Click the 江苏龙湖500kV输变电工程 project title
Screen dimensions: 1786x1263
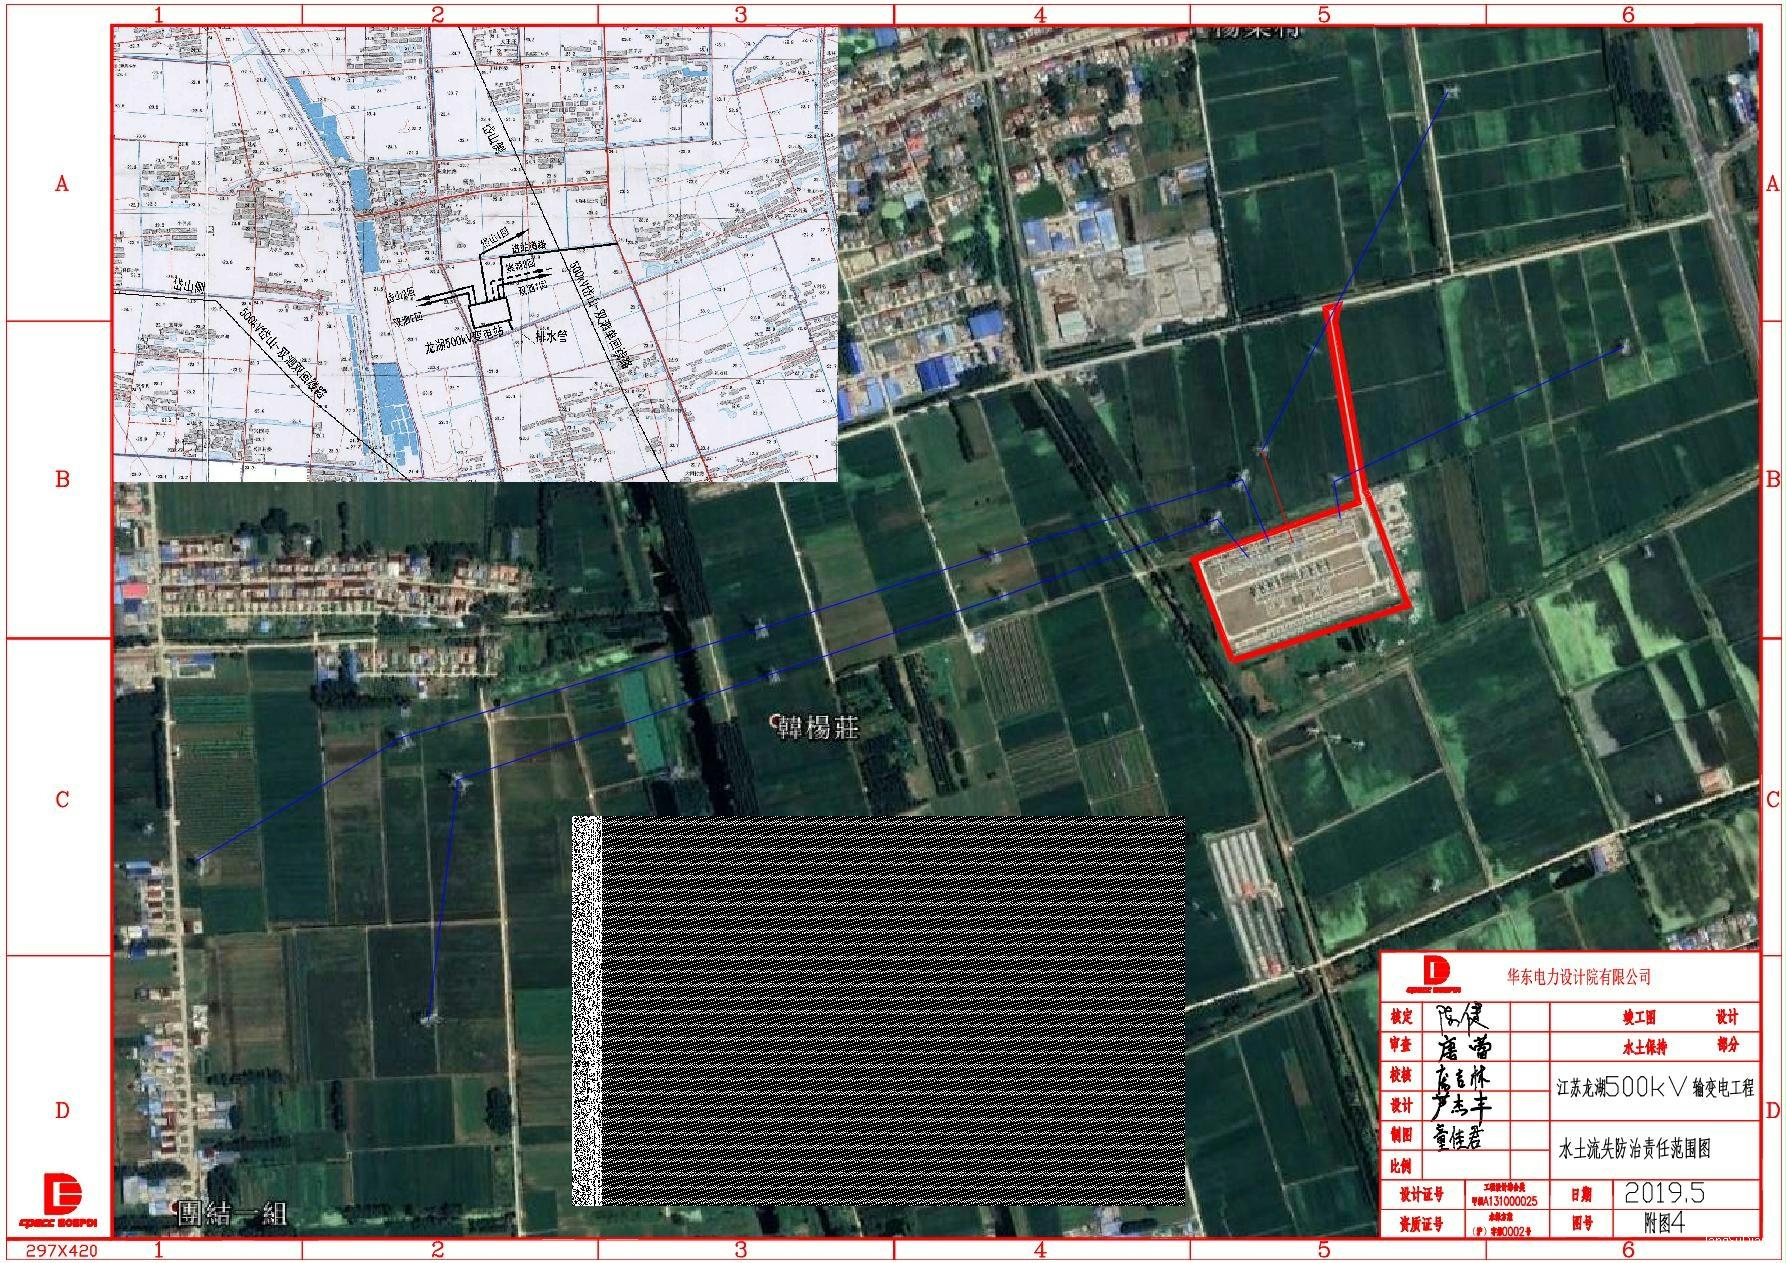click(1654, 1089)
